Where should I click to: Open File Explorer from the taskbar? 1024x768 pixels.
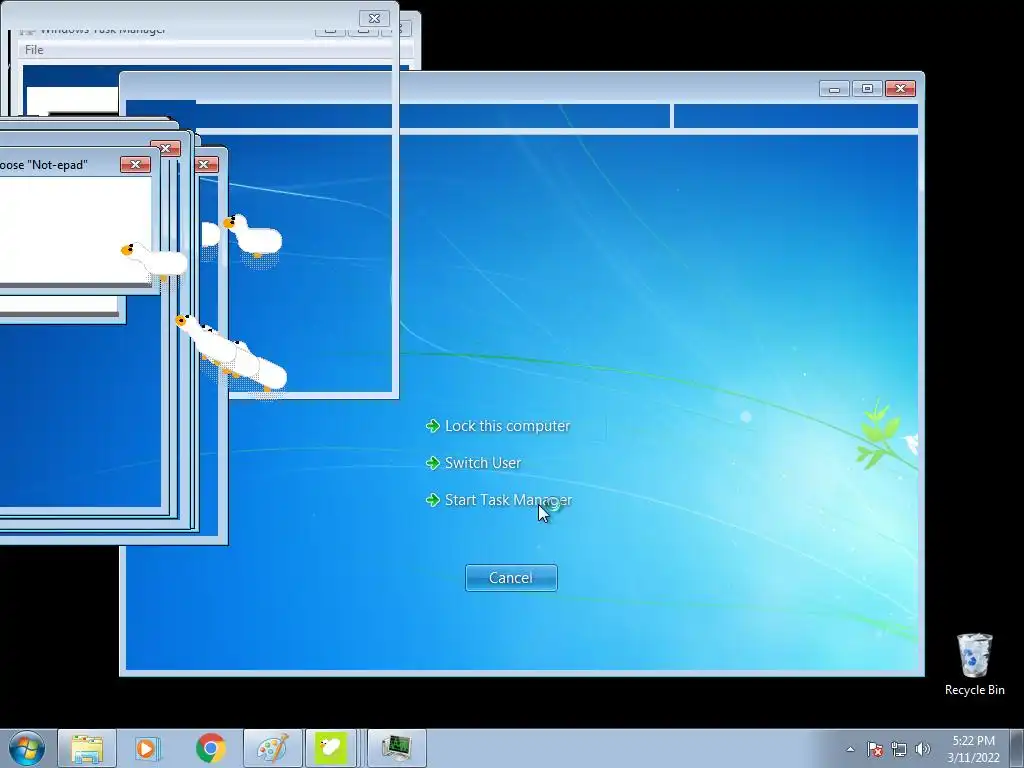coord(87,748)
